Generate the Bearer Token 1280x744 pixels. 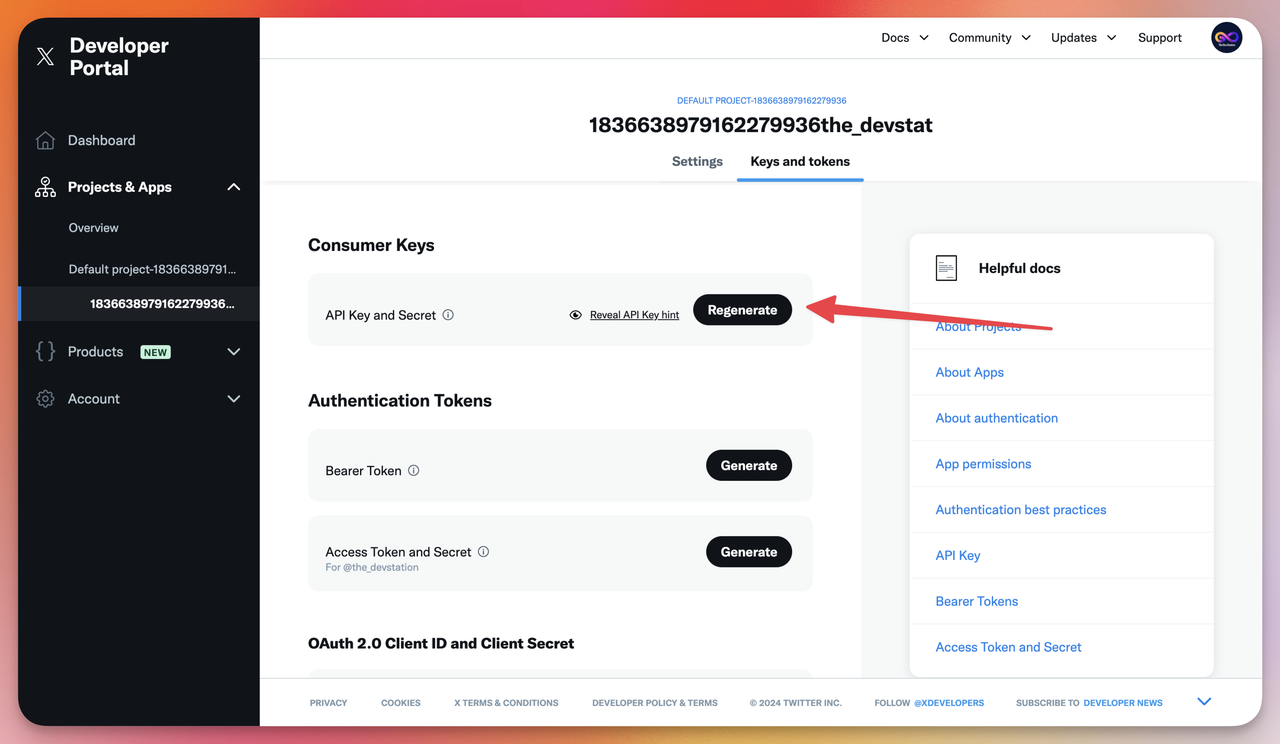tap(749, 466)
